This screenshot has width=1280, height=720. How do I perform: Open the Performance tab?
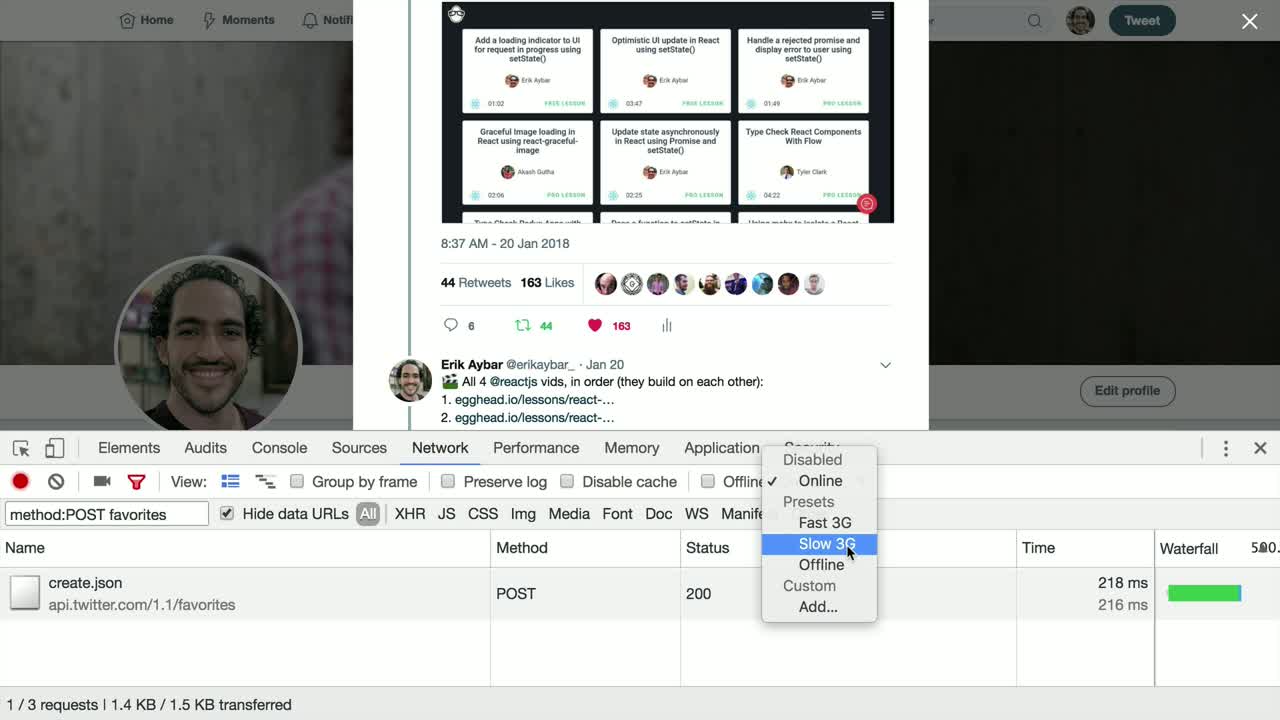coord(535,448)
